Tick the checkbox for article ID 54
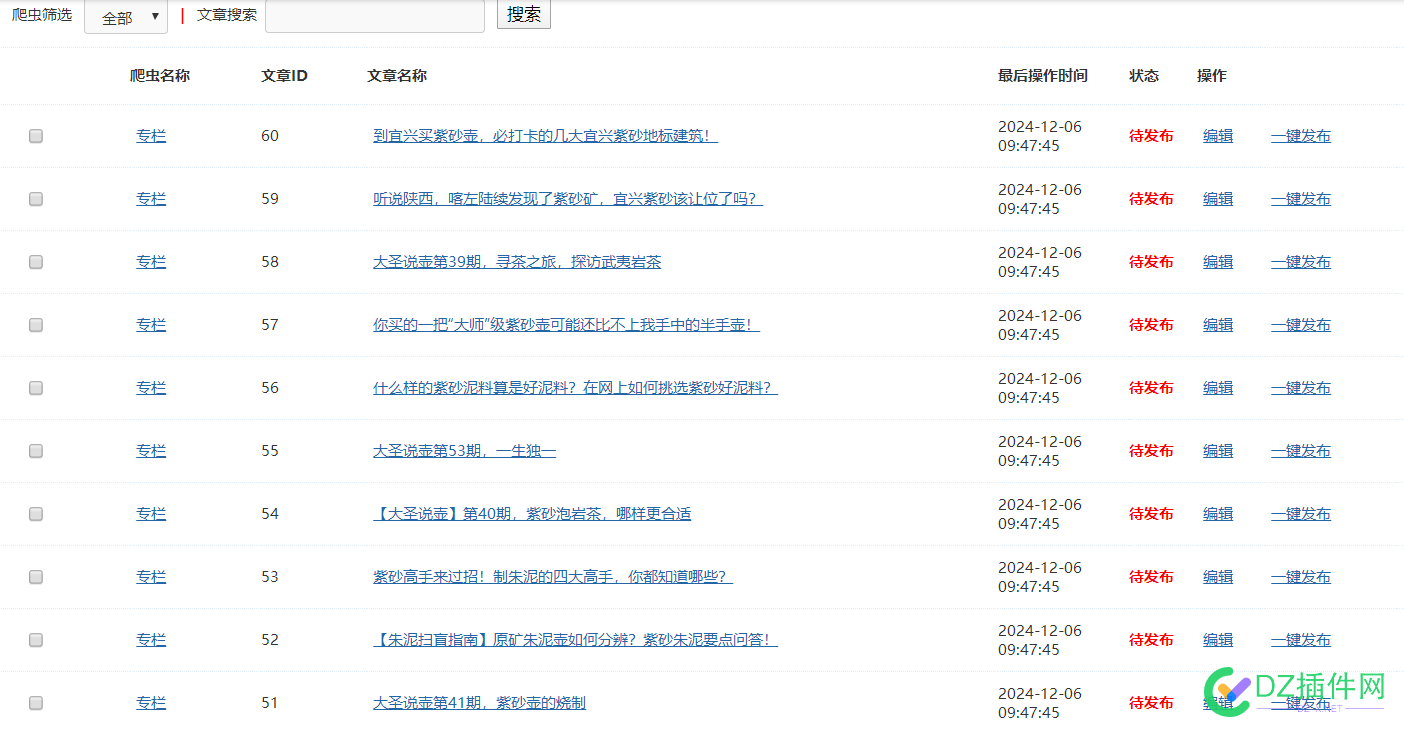 36,514
